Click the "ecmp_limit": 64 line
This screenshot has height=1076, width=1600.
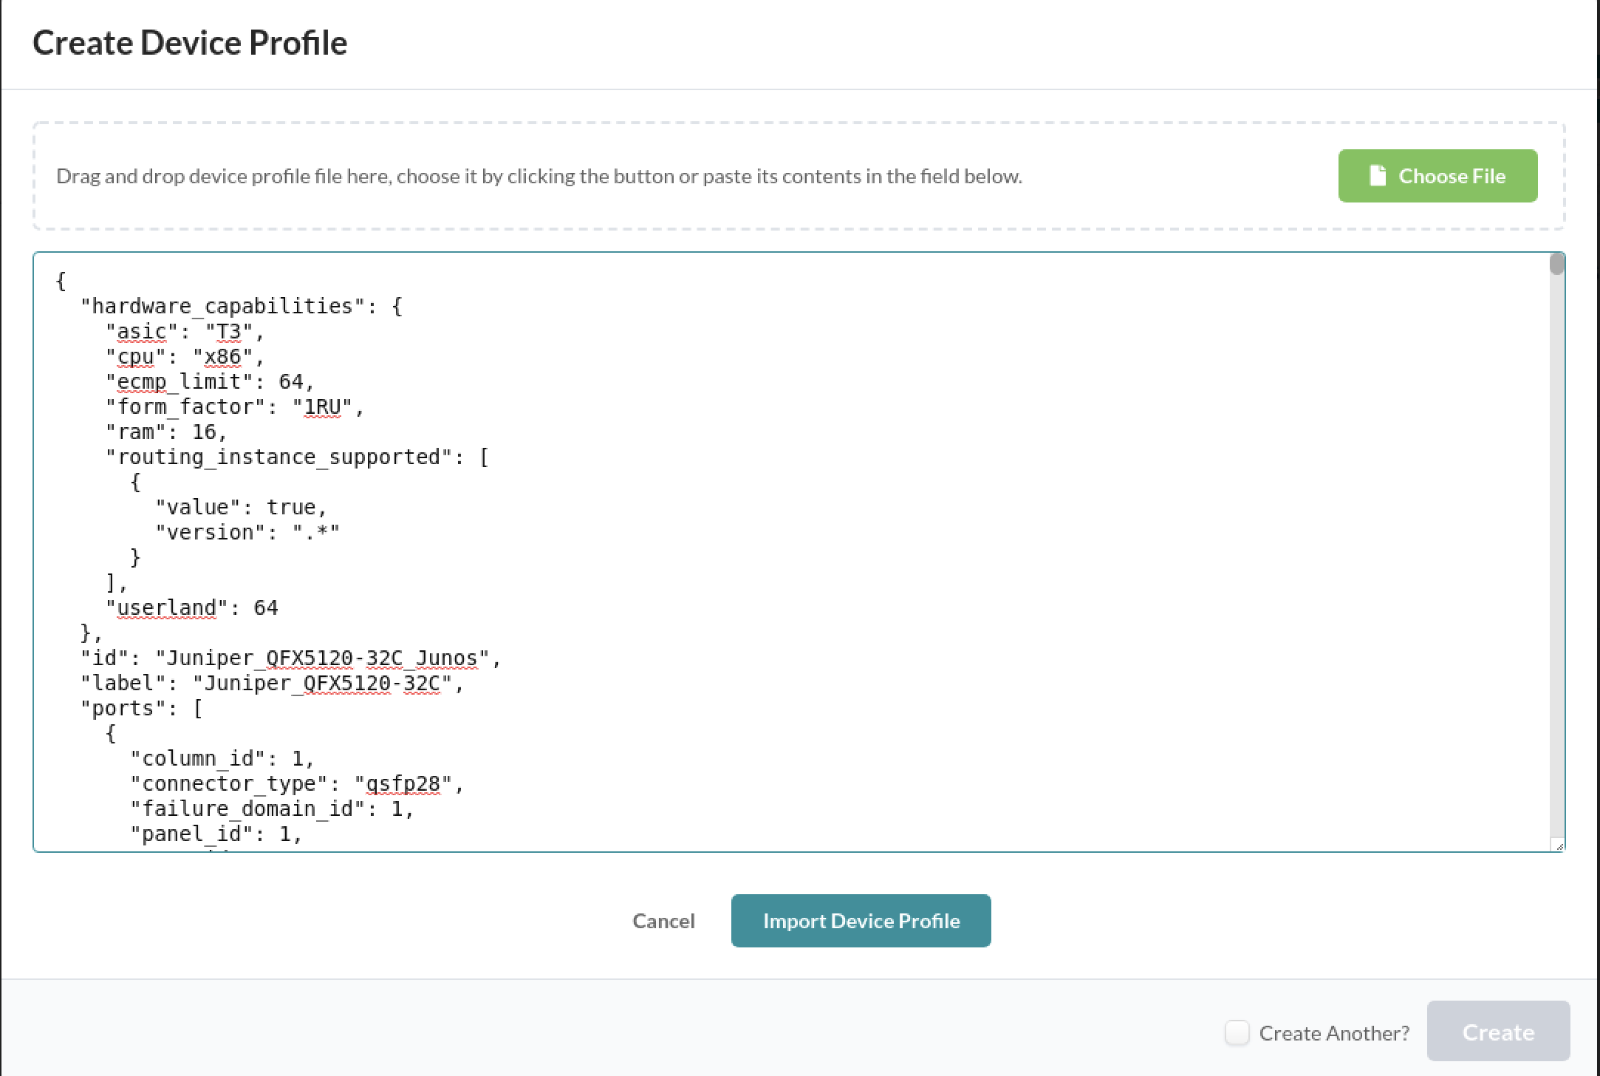pos(209,382)
